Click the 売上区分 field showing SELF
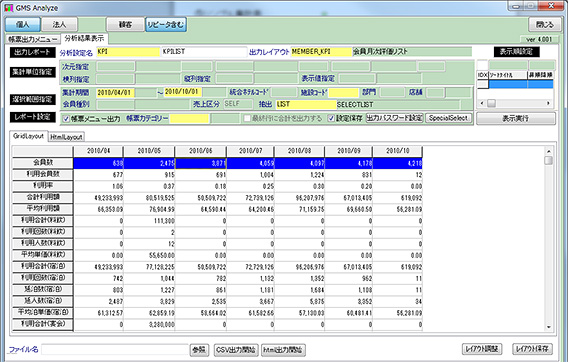 coord(238,104)
